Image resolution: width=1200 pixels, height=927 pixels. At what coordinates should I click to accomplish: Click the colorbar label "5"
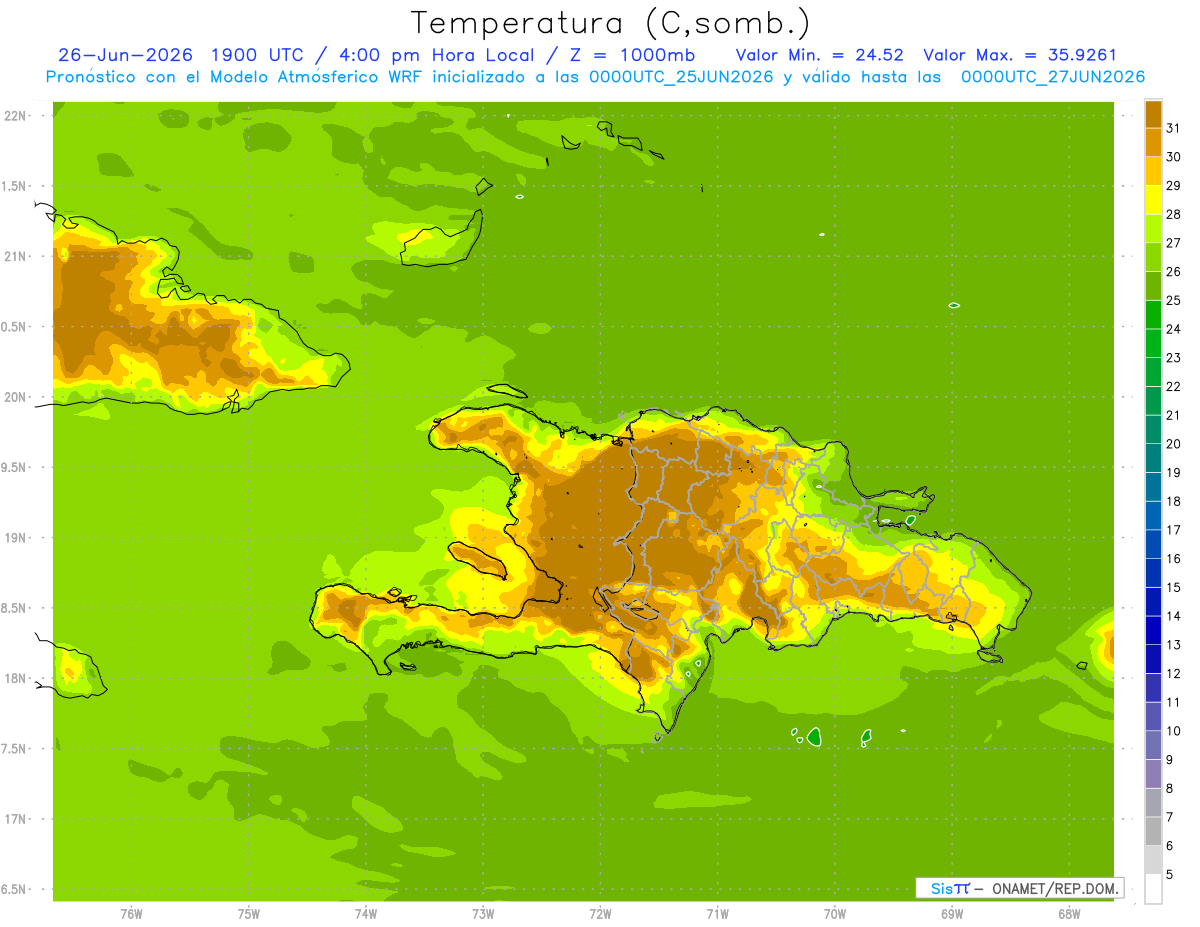pos(1170,874)
